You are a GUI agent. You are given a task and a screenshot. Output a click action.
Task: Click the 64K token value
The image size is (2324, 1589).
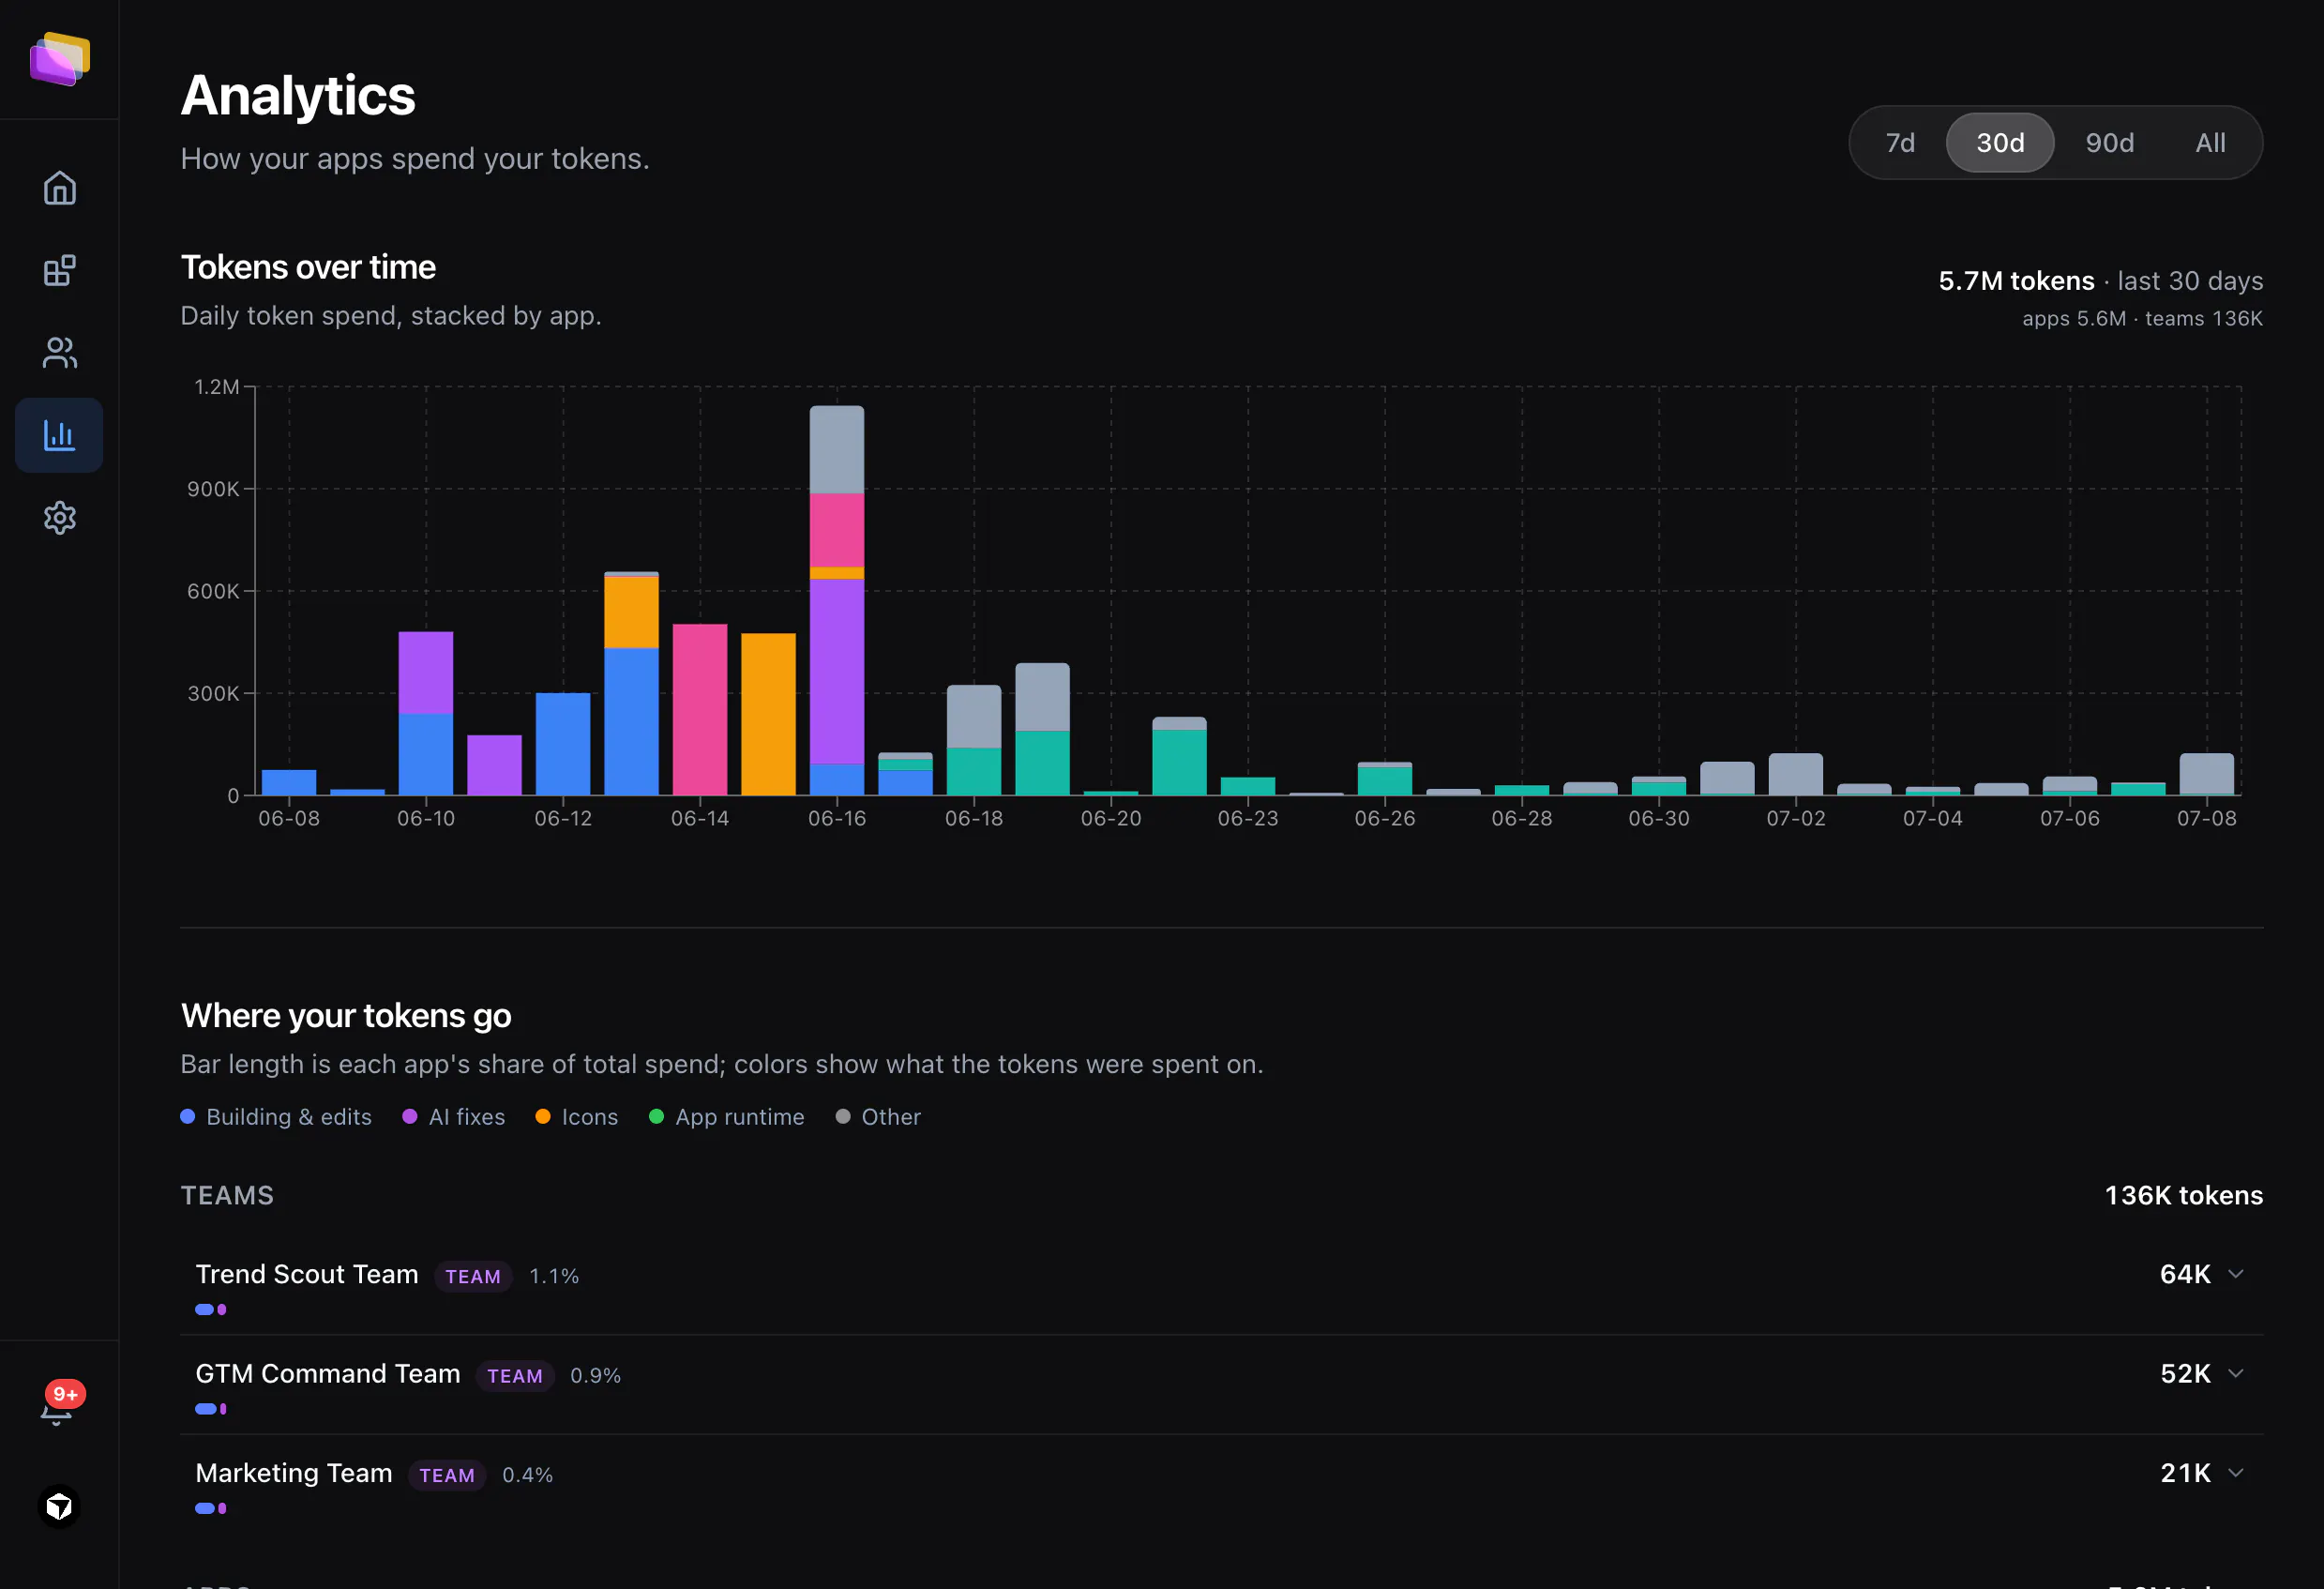point(2185,1274)
